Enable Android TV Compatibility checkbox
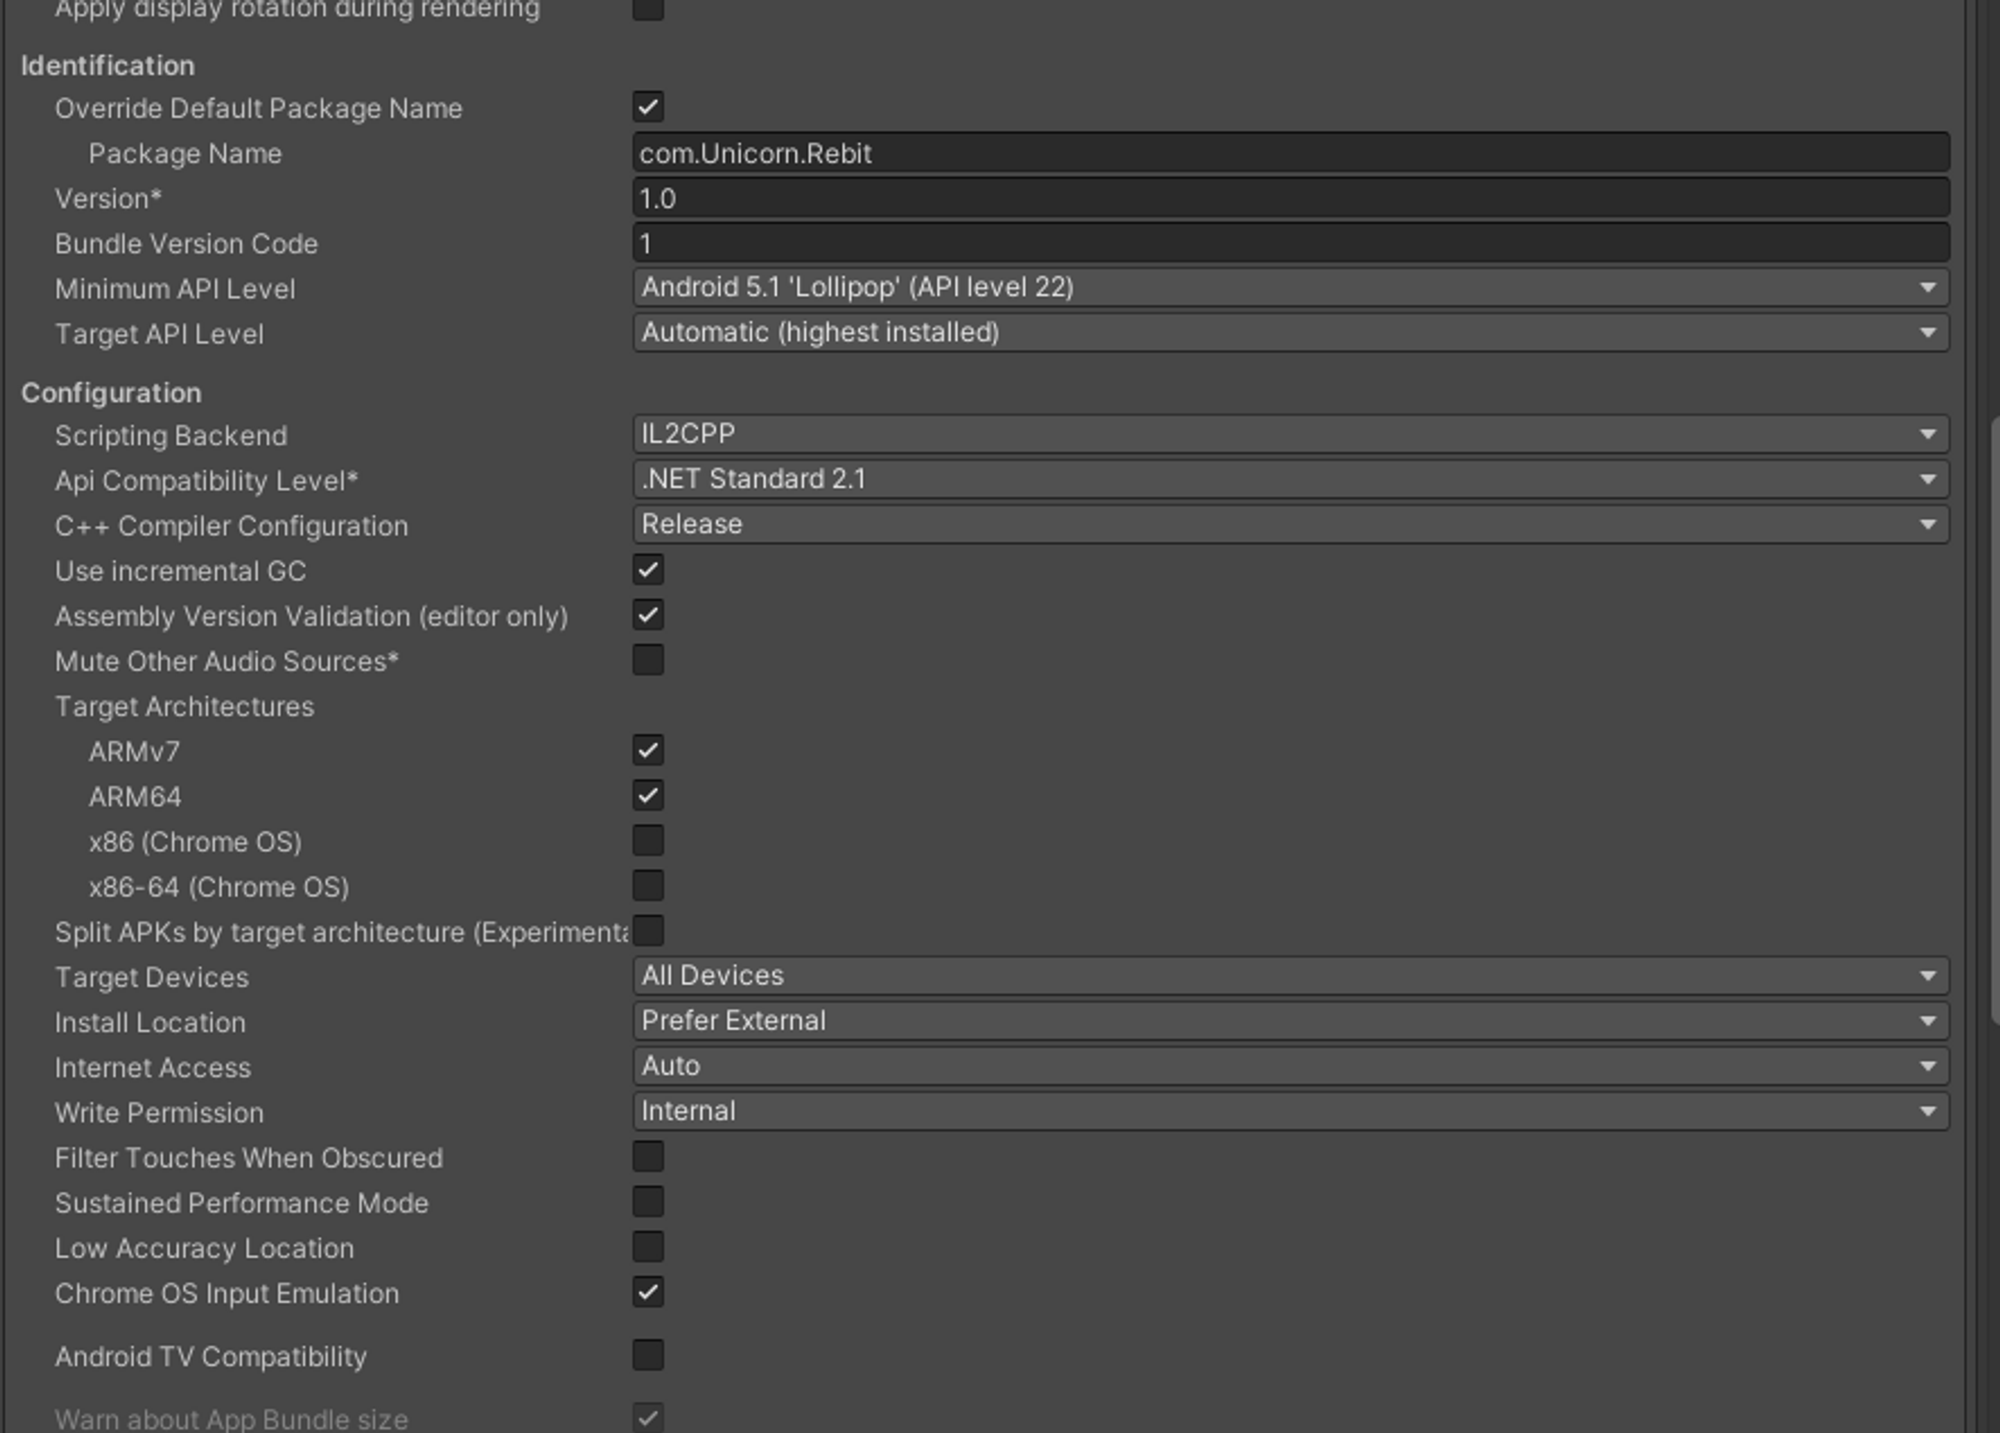2000x1433 pixels. tap(648, 1356)
